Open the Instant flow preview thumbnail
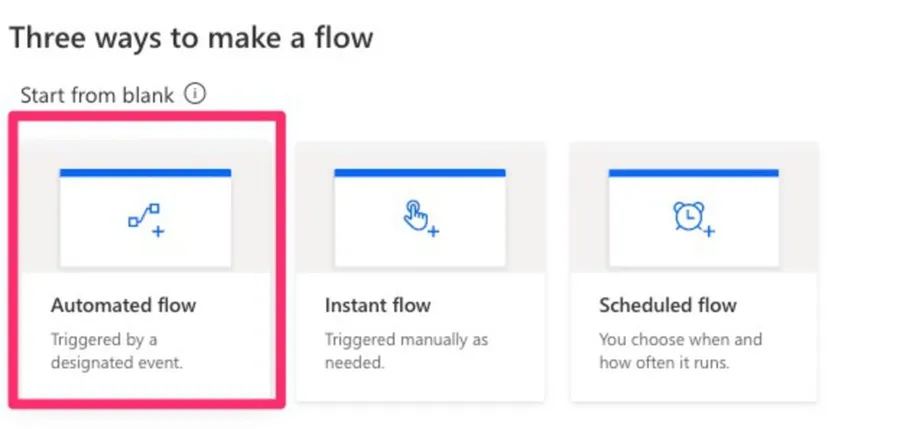 point(419,218)
